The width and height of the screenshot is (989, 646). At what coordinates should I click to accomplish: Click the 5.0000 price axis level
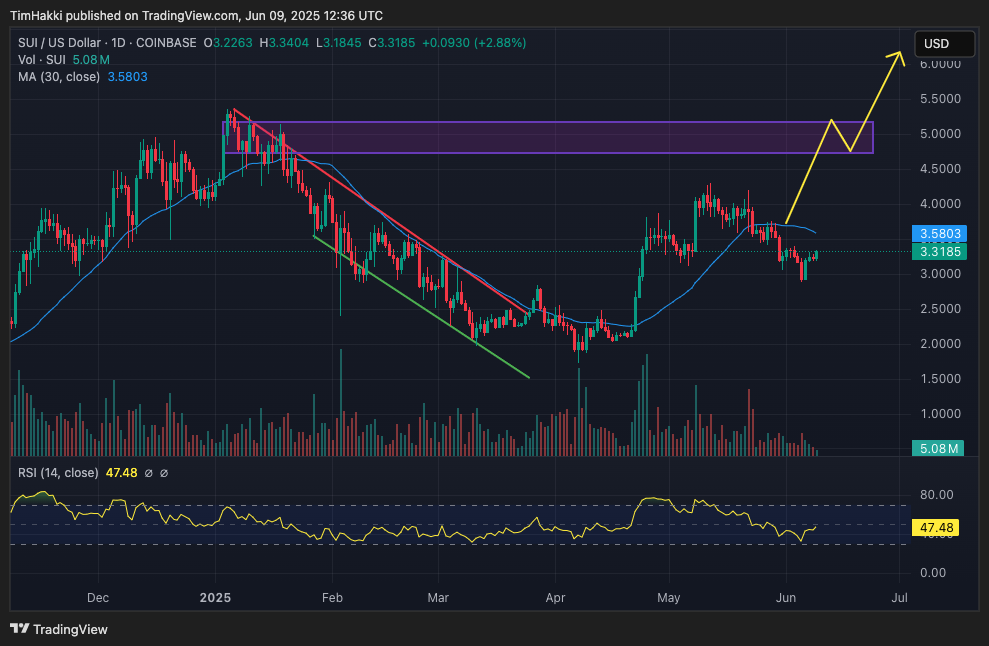(x=940, y=134)
